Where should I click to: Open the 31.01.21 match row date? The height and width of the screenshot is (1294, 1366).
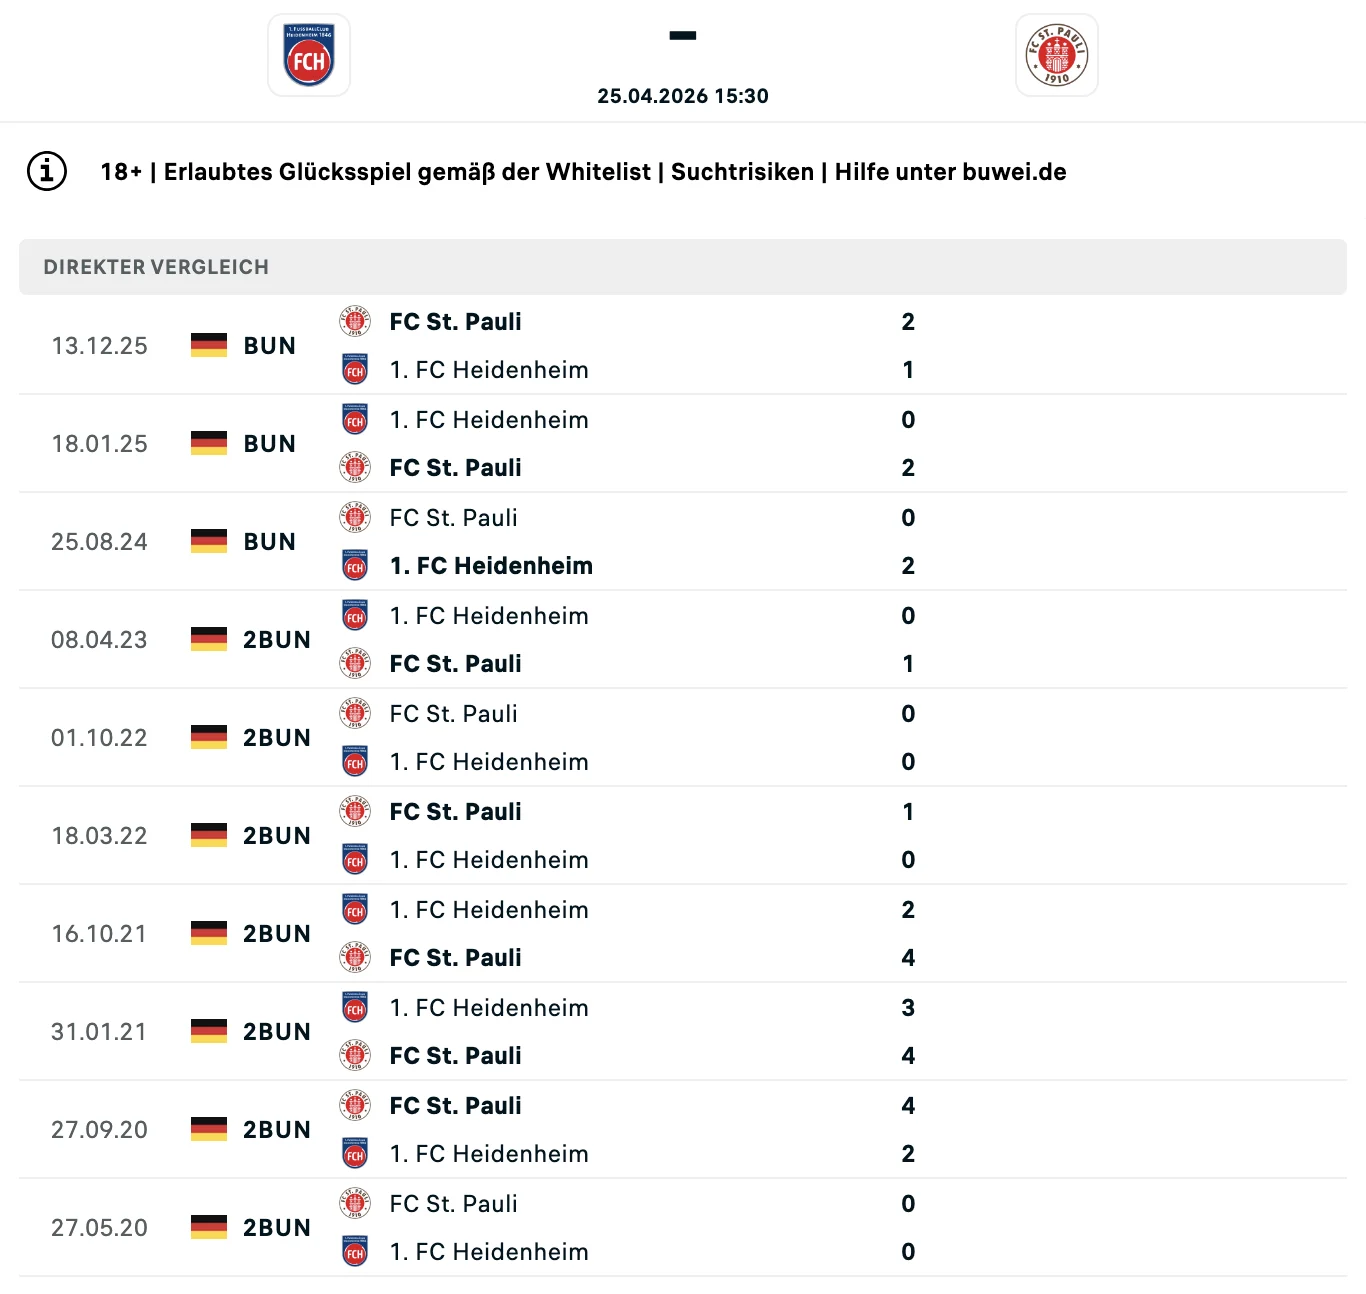point(99,1032)
